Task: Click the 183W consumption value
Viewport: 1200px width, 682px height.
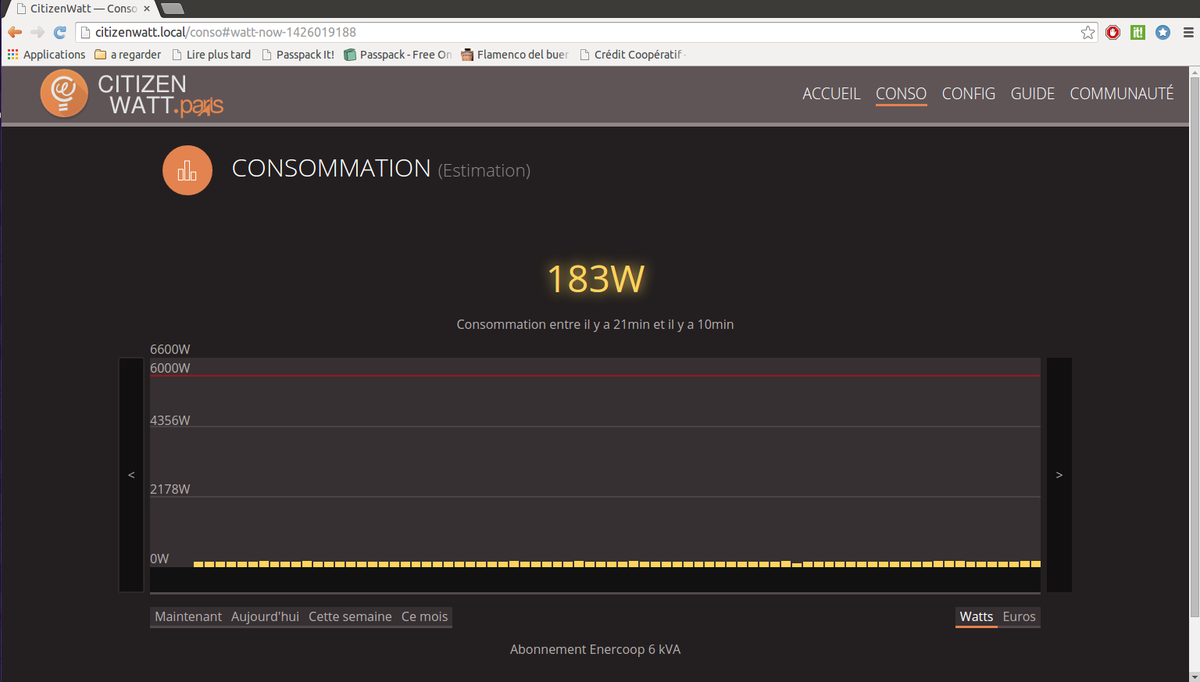Action: pos(595,279)
